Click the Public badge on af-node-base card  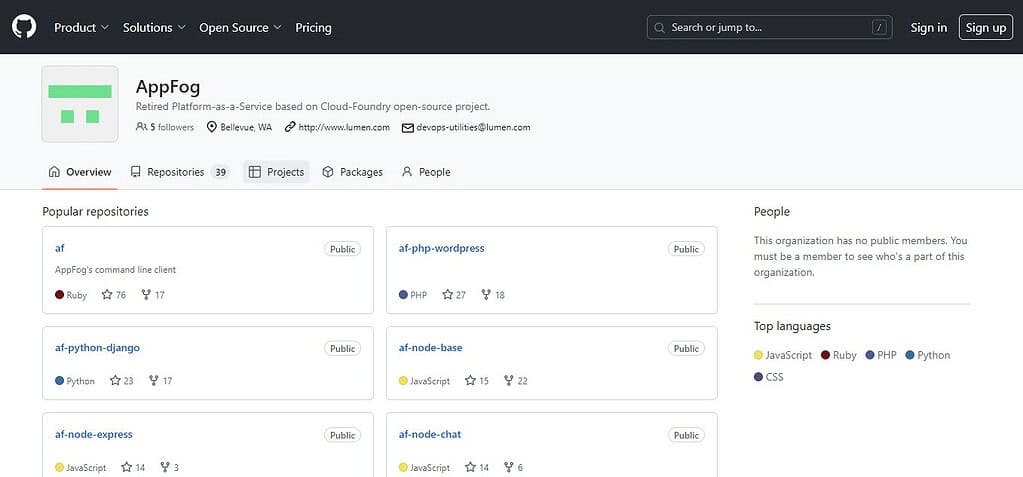(686, 348)
